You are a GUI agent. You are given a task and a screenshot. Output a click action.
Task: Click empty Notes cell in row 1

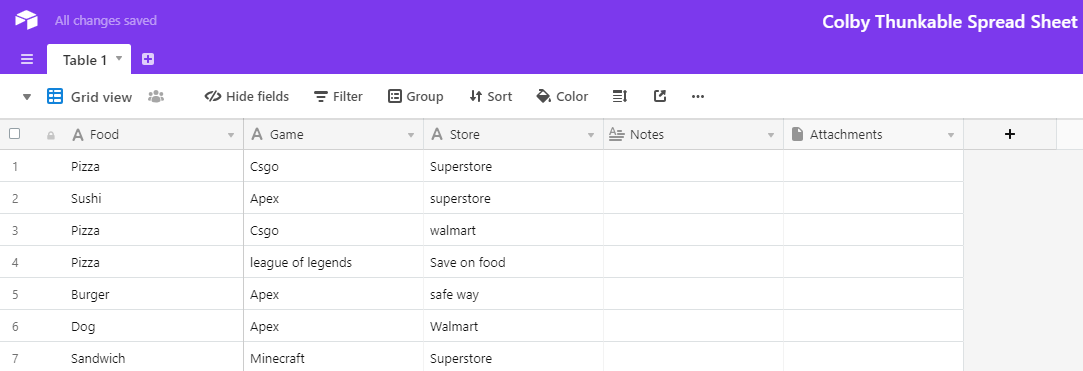693,167
